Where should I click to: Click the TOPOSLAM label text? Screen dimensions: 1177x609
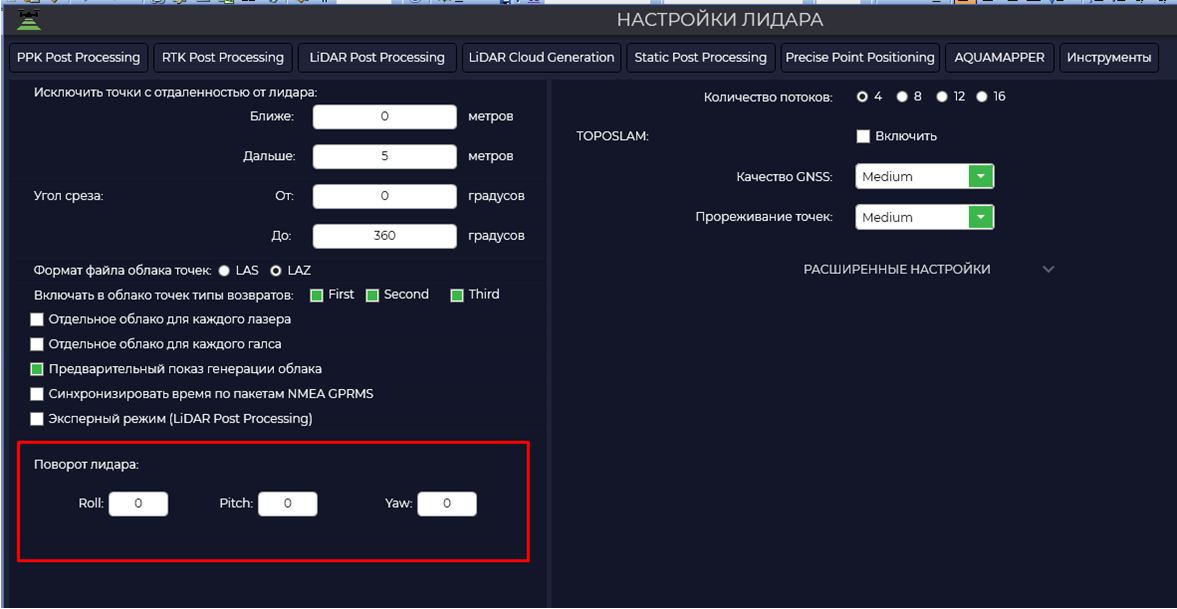[x=612, y=137]
